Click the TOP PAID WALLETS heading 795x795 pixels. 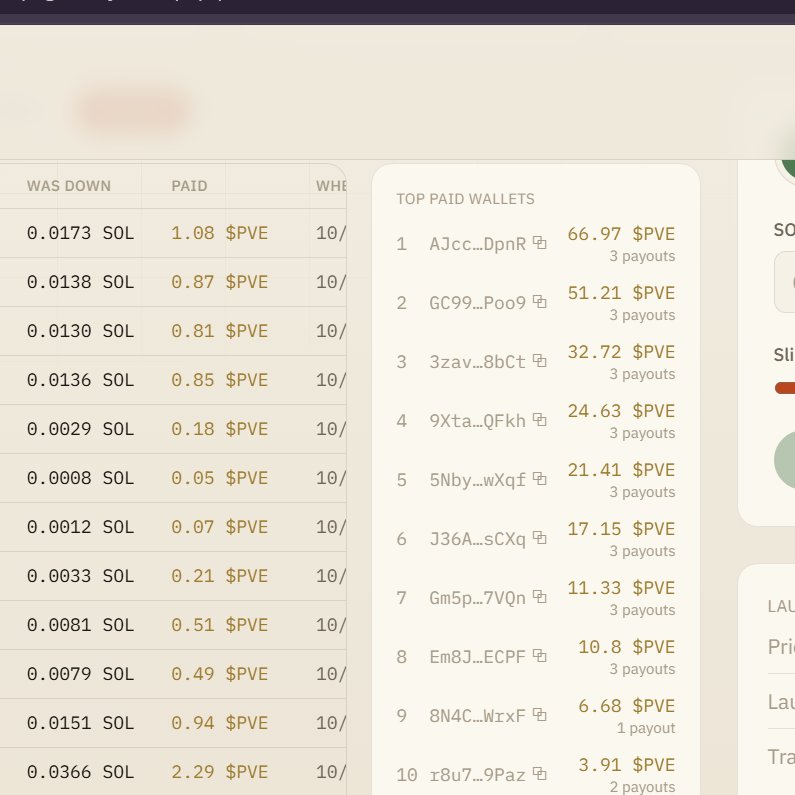(465, 199)
